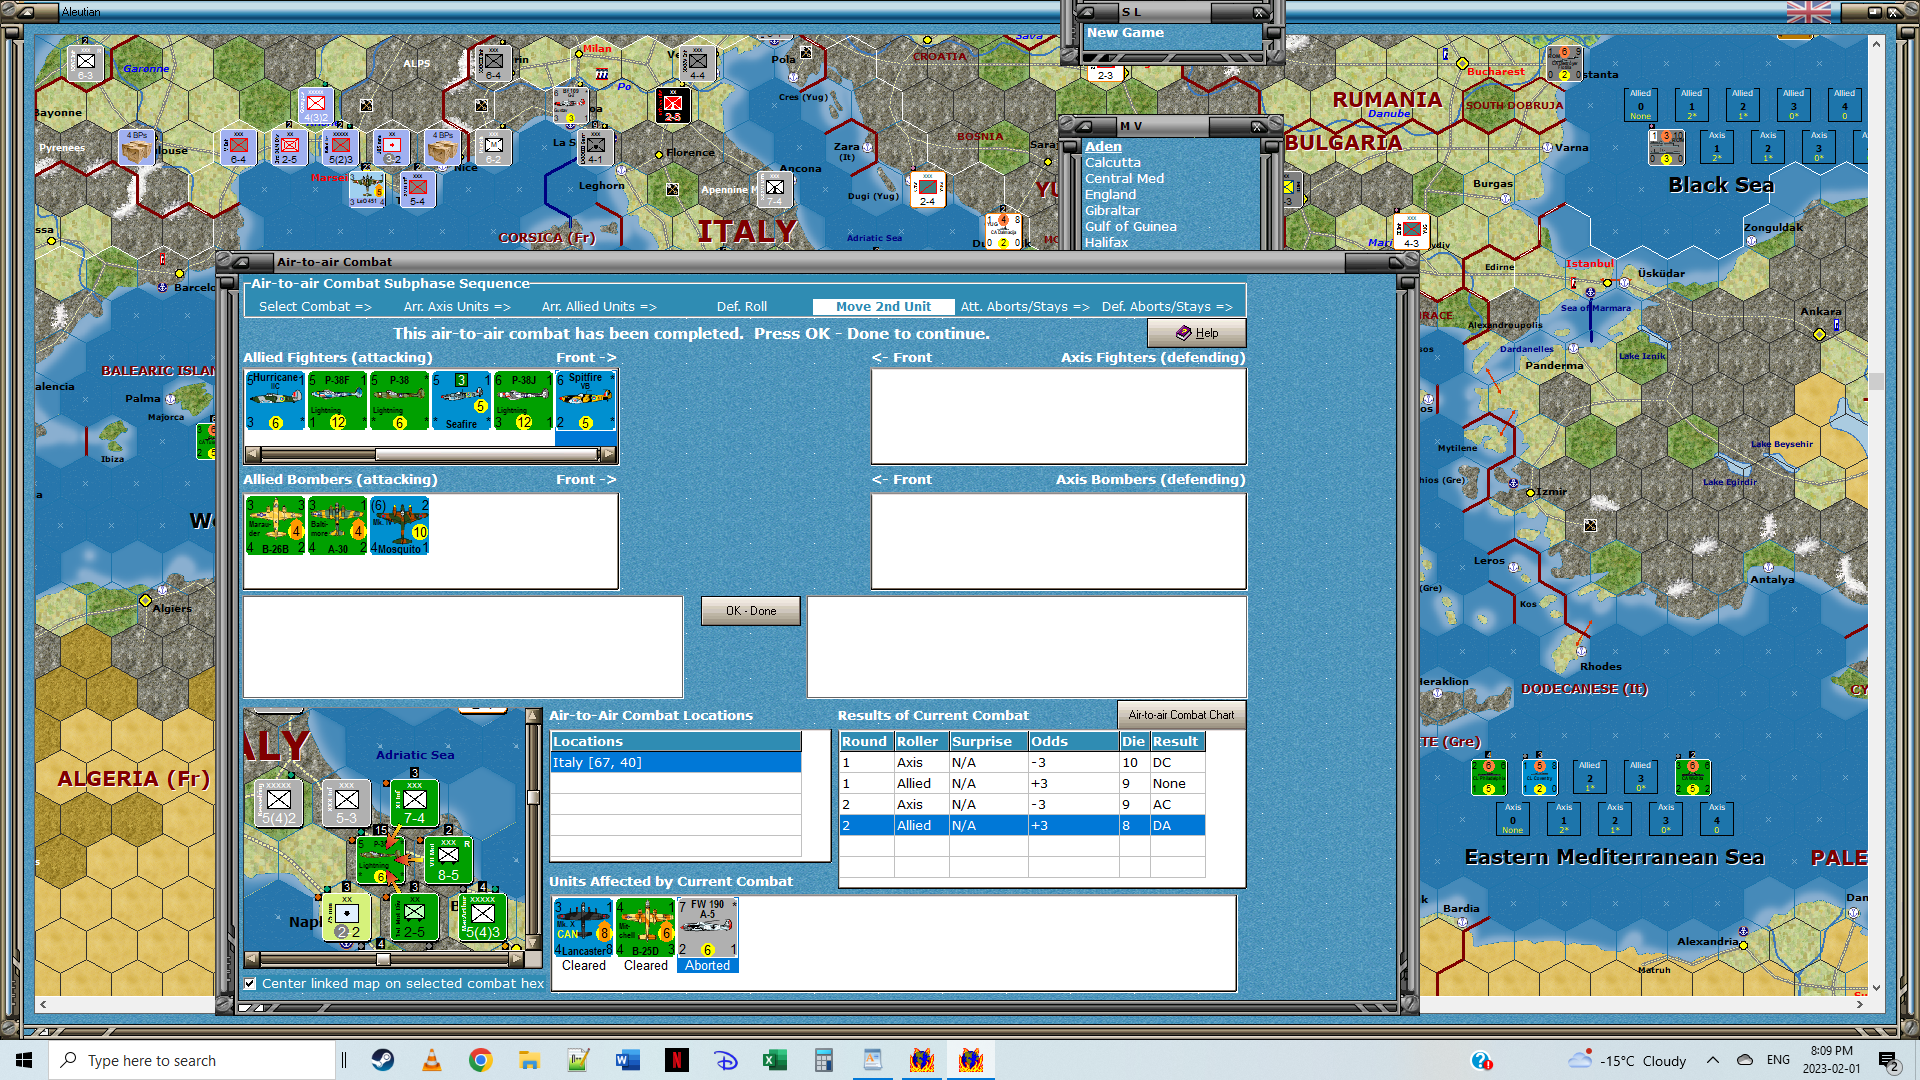Click the Def. Roll subphase step
Viewport: 1920px width, 1080px height.
[x=742, y=307]
